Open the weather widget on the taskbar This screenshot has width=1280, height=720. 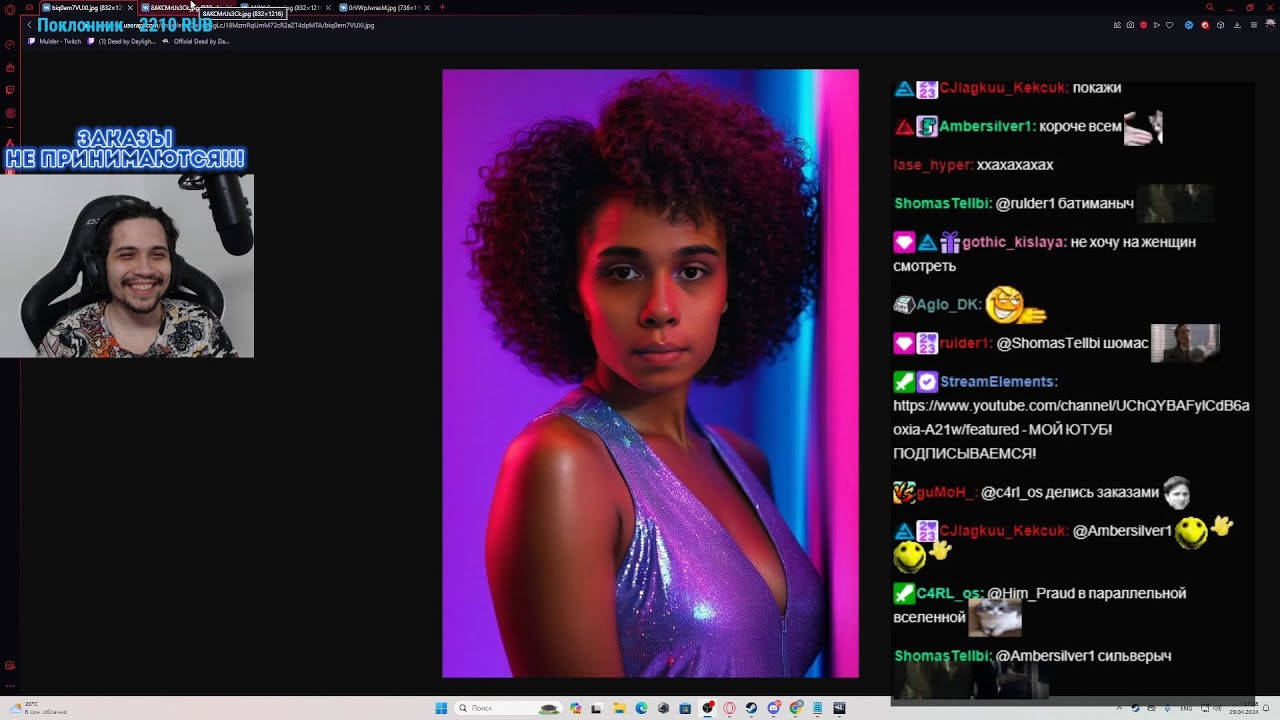[38, 708]
